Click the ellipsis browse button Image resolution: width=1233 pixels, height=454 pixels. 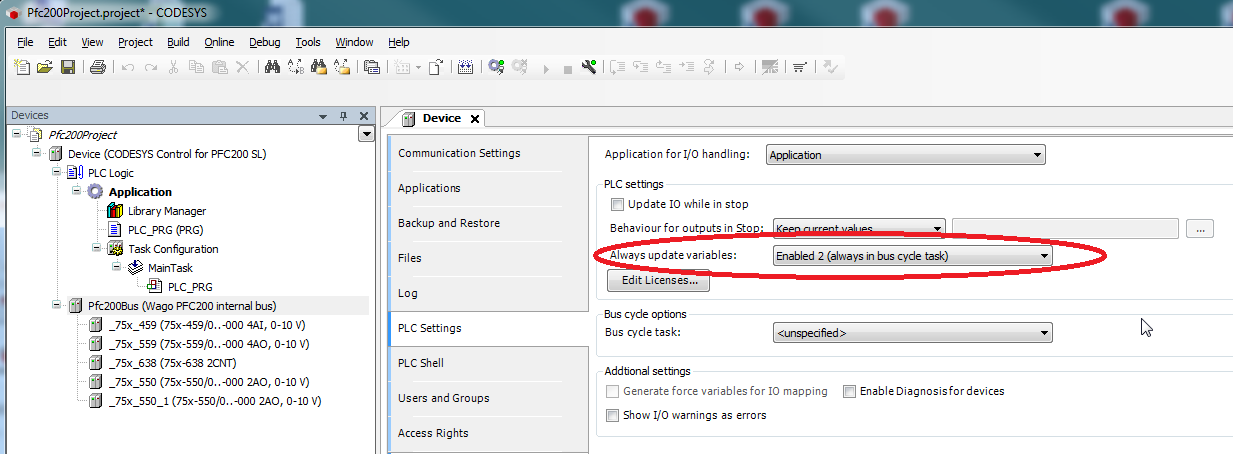click(1200, 229)
